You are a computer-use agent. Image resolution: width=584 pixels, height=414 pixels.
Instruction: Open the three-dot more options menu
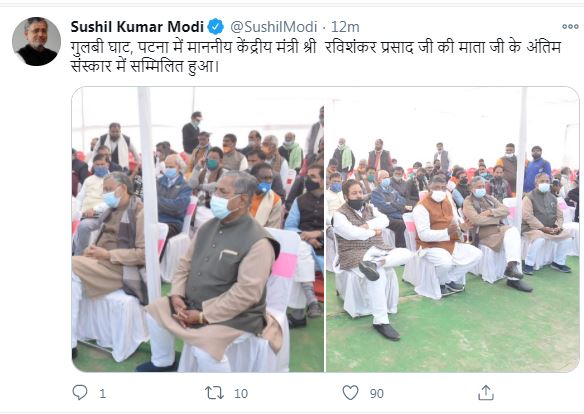pyautogui.click(x=570, y=26)
